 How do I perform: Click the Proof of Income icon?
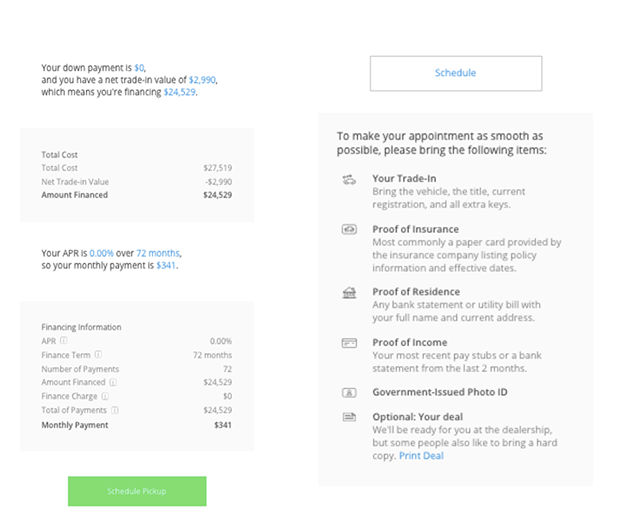349,342
